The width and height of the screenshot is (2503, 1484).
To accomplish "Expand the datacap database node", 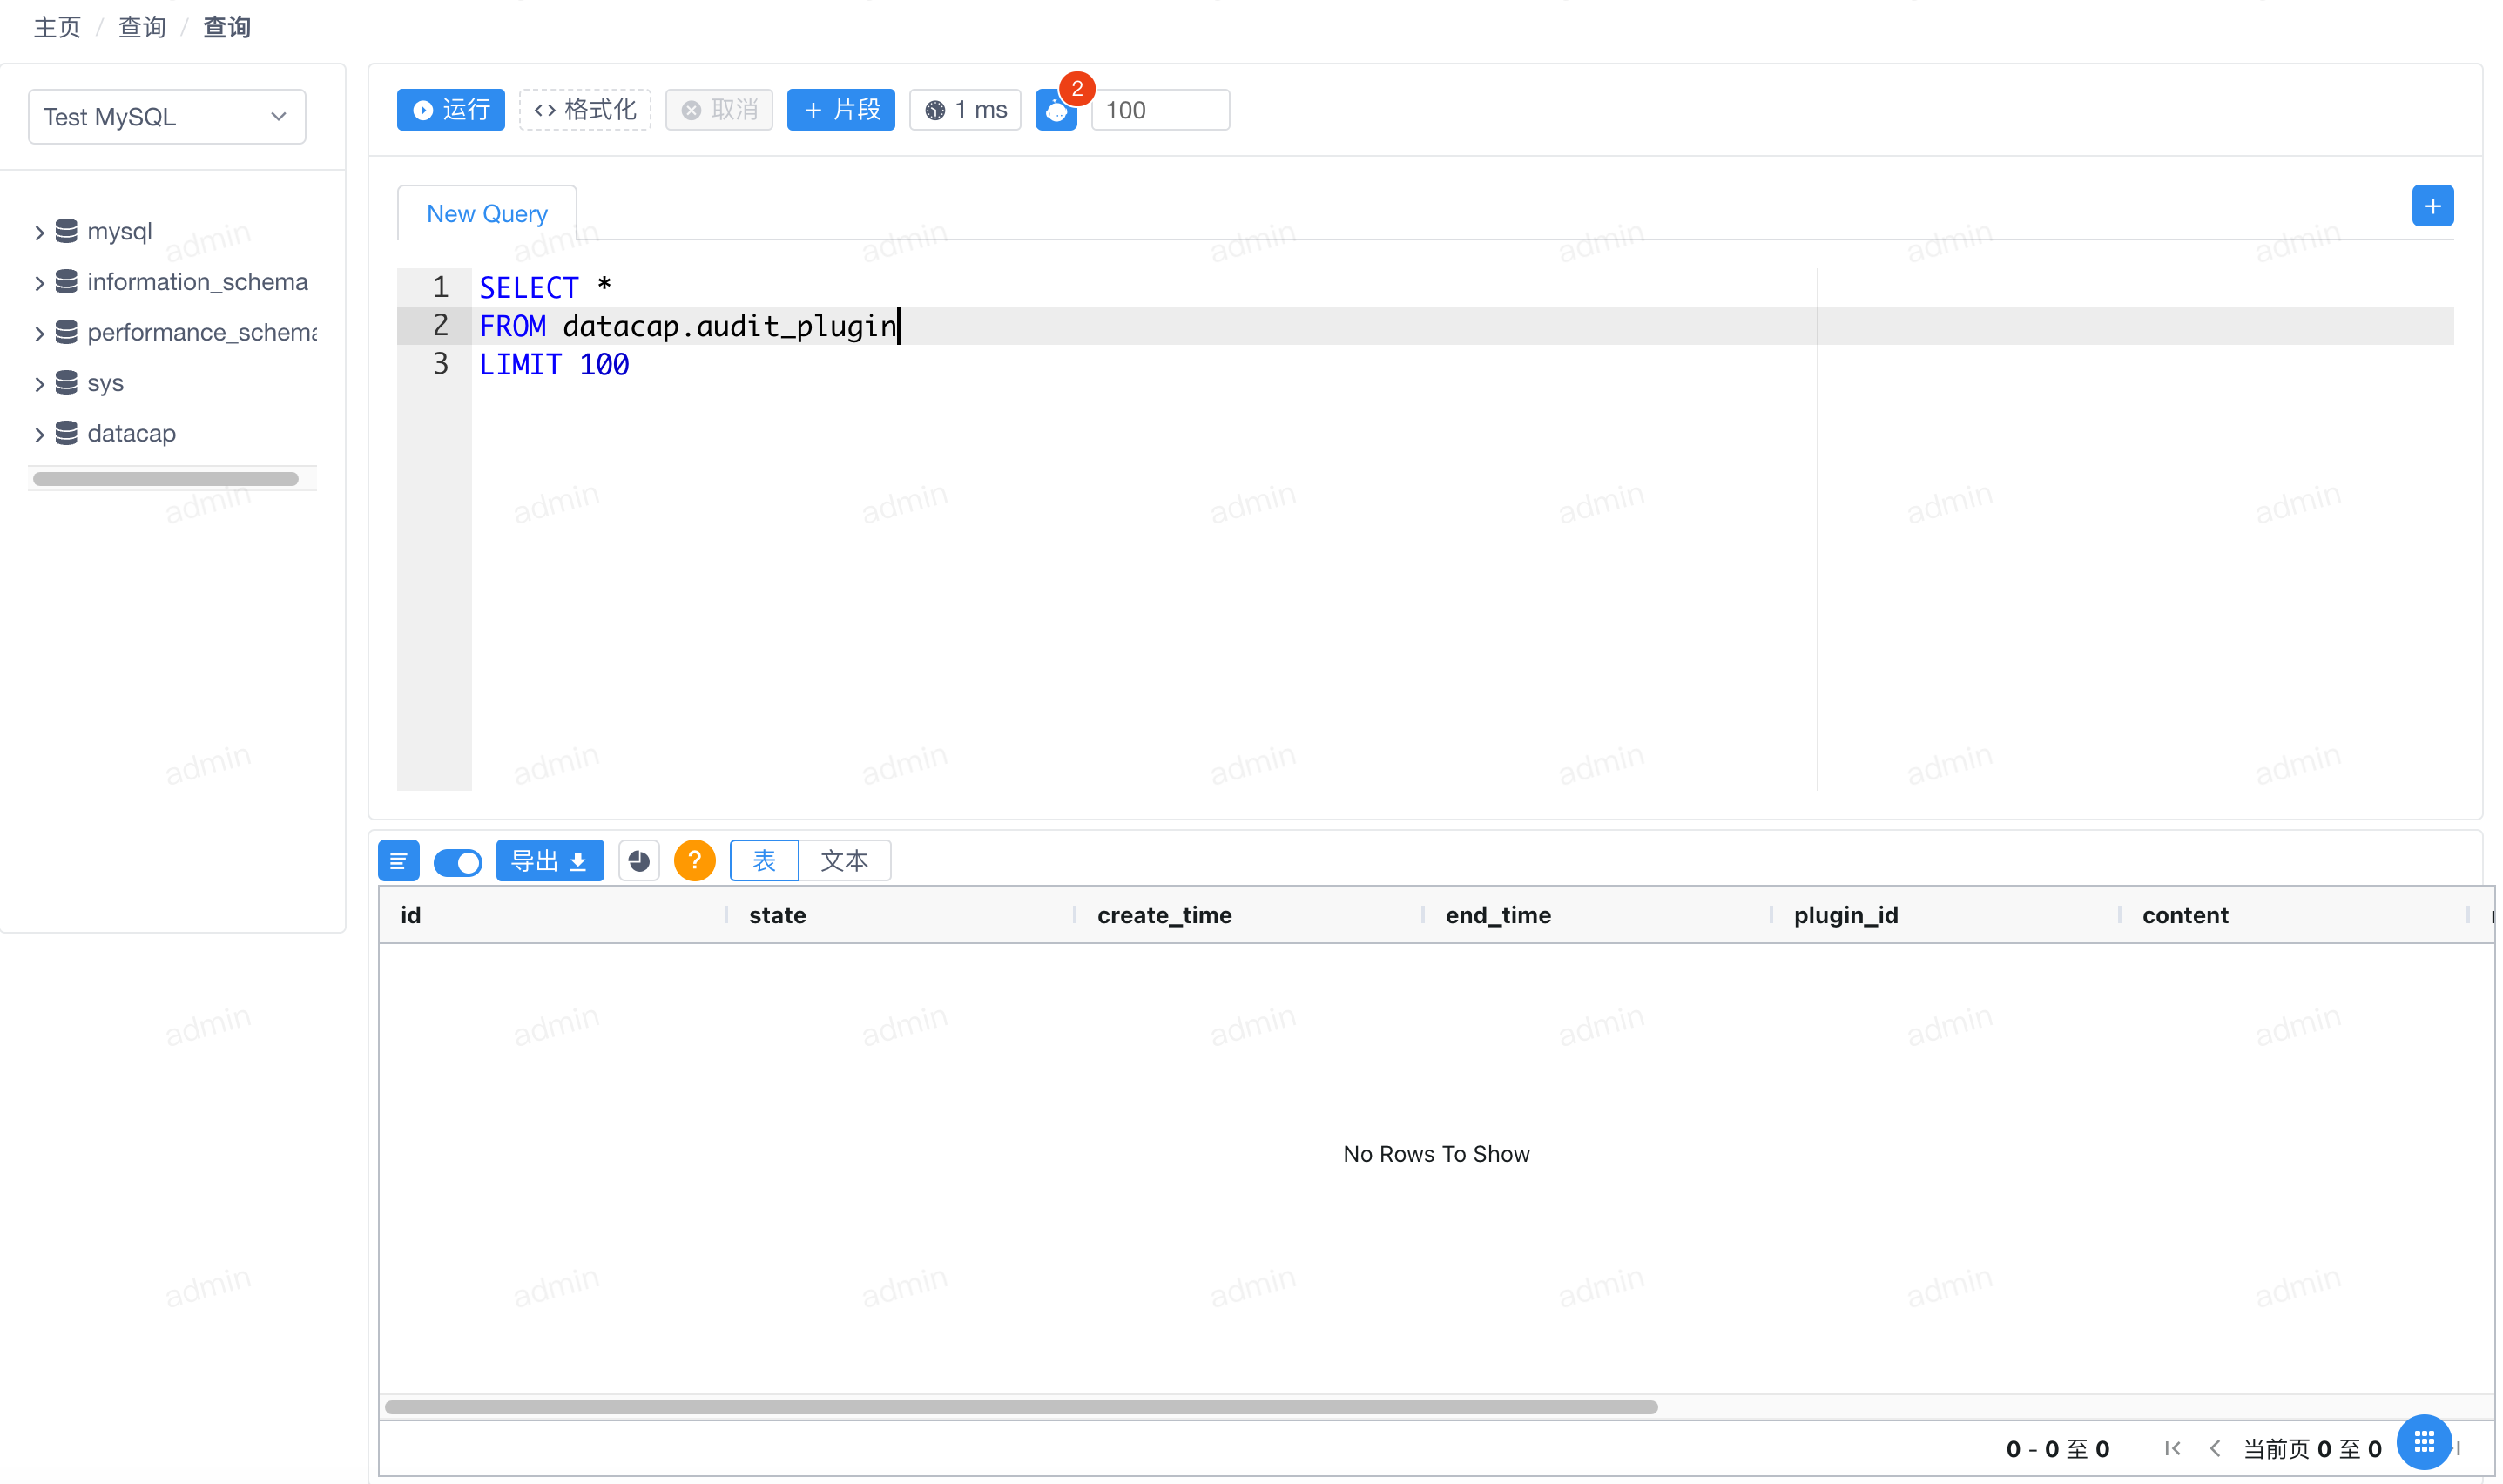I will point(39,434).
